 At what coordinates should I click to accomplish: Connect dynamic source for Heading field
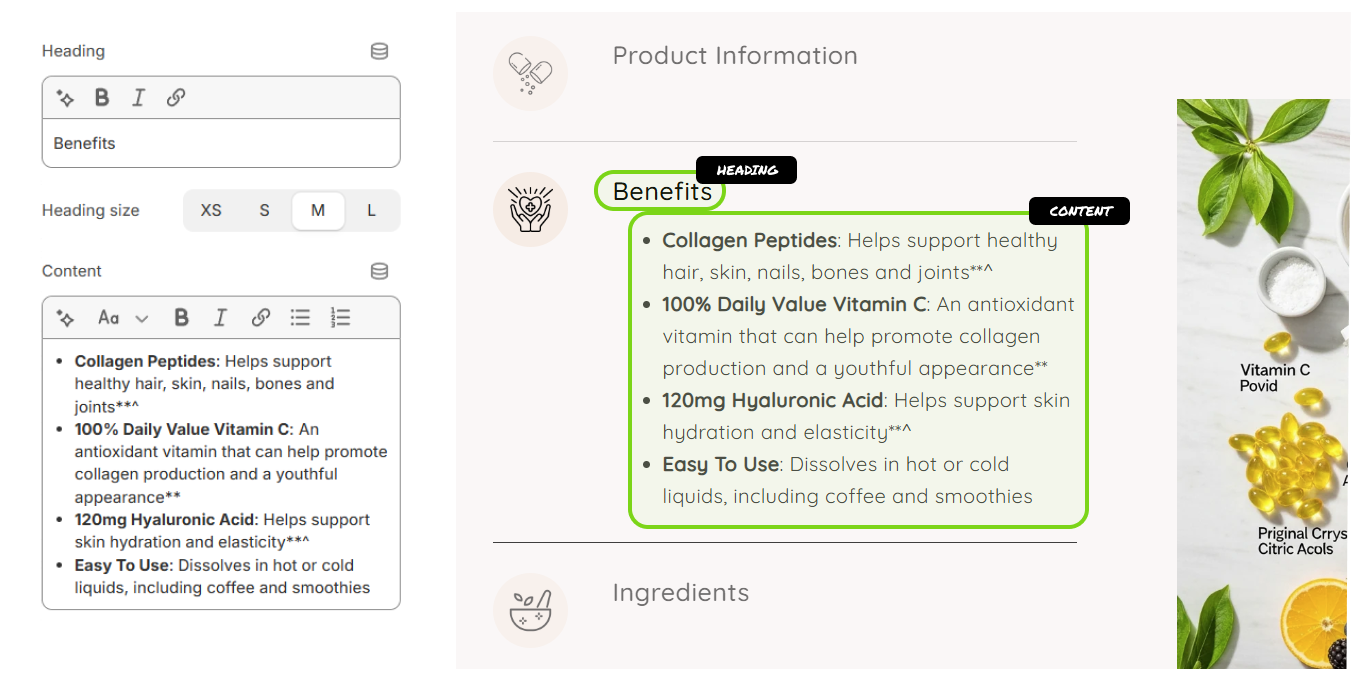[x=379, y=51]
